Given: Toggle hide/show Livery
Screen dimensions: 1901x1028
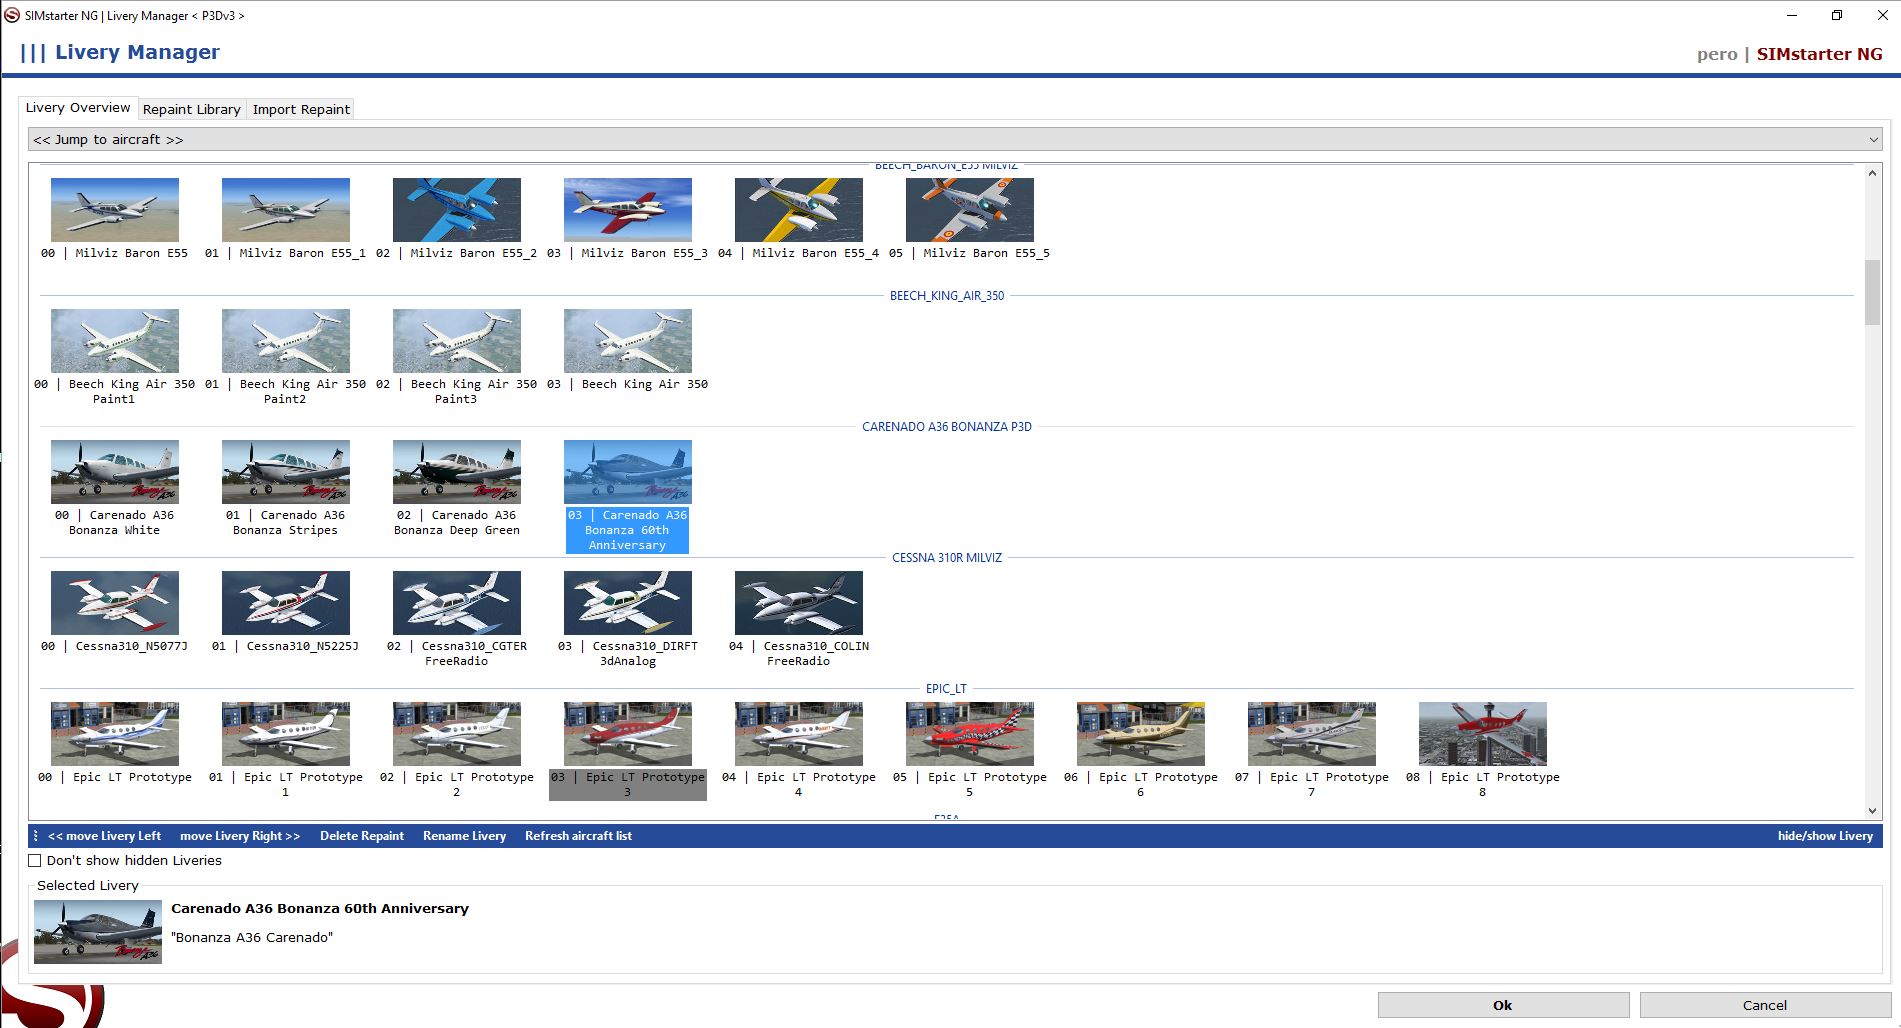Looking at the screenshot, I should (x=1825, y=836).
